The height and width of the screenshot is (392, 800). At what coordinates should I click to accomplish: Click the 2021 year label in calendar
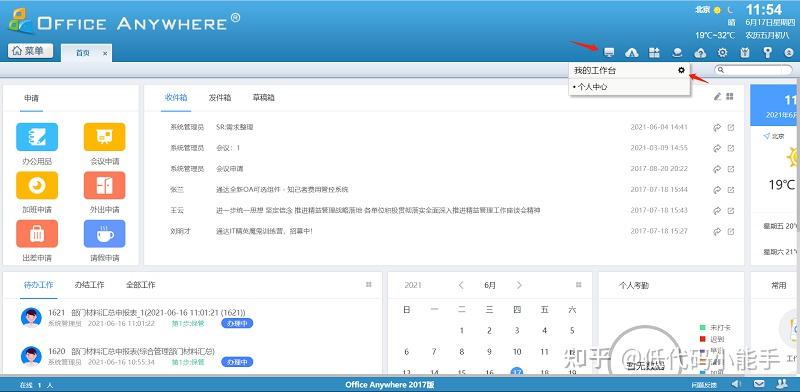(x=413, y=285)
